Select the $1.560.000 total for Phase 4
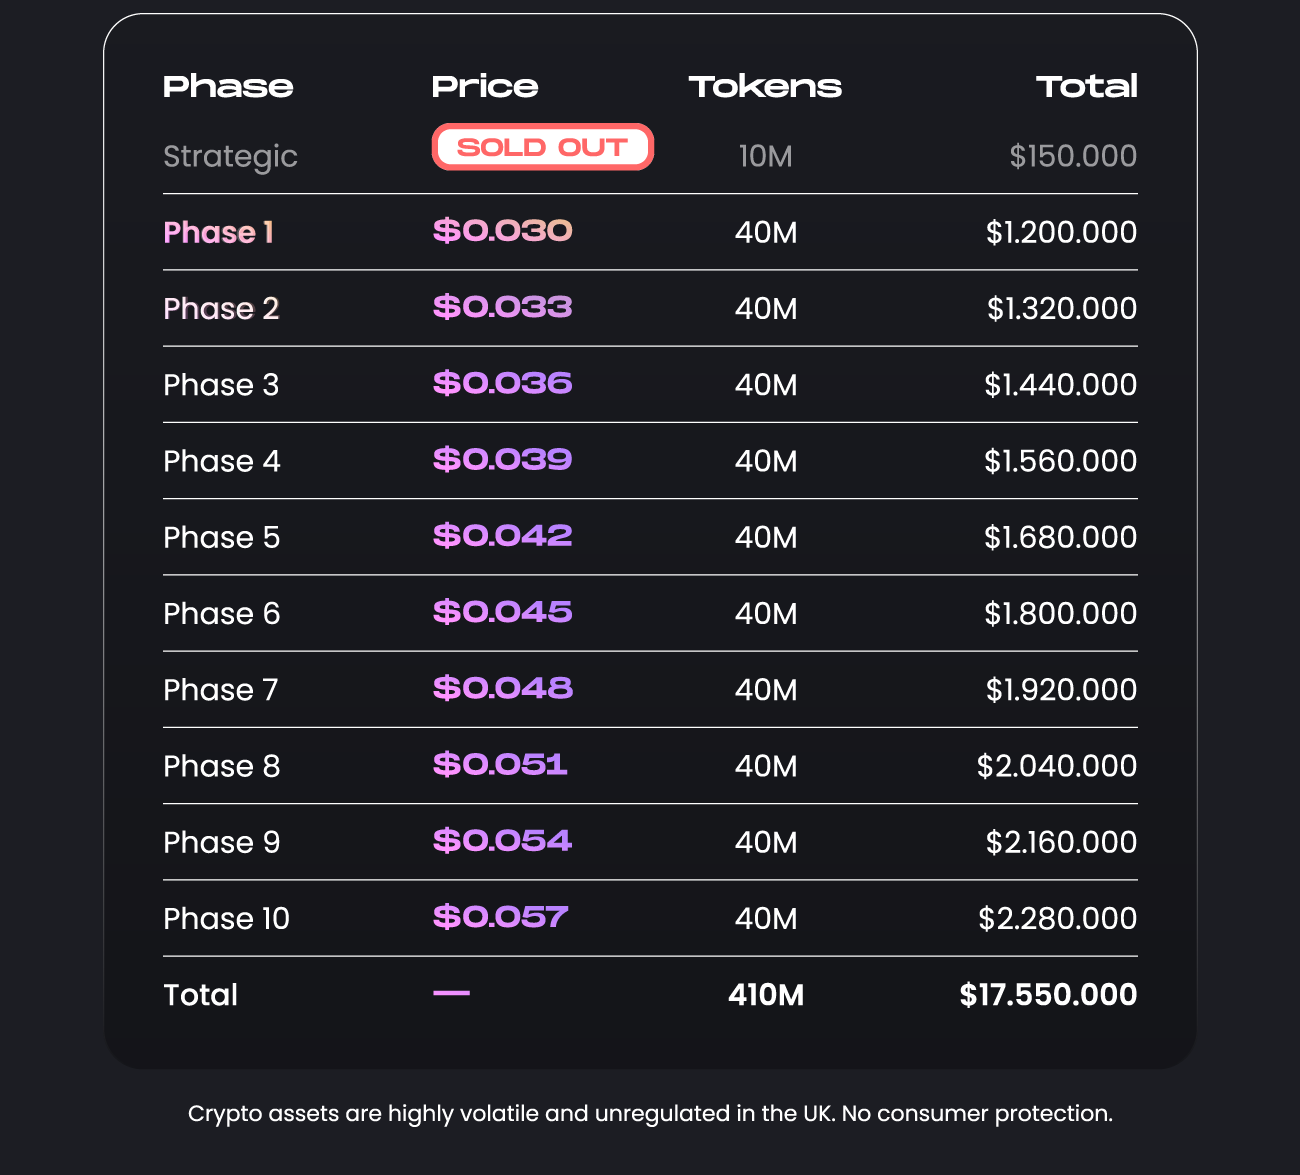 tap(1061, 461)
